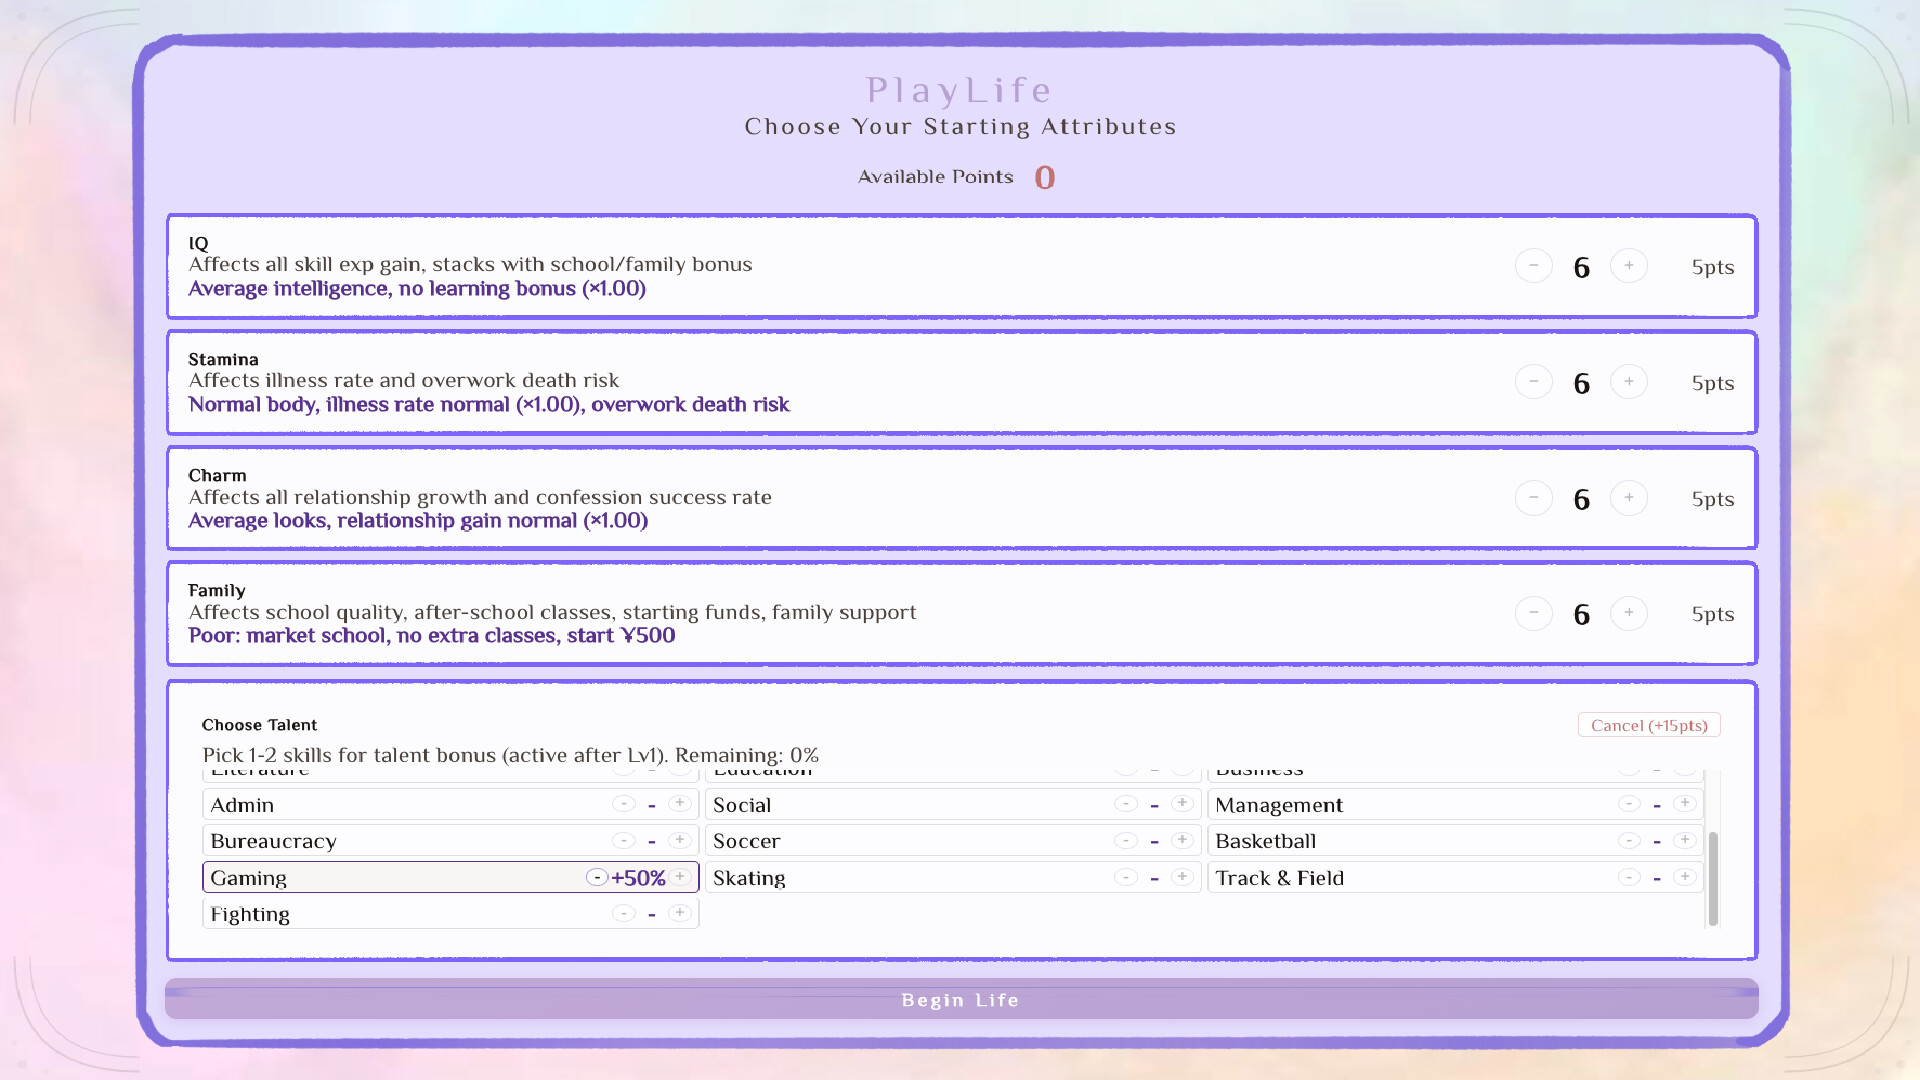Select the Basketball talent label

[1265, 841]
